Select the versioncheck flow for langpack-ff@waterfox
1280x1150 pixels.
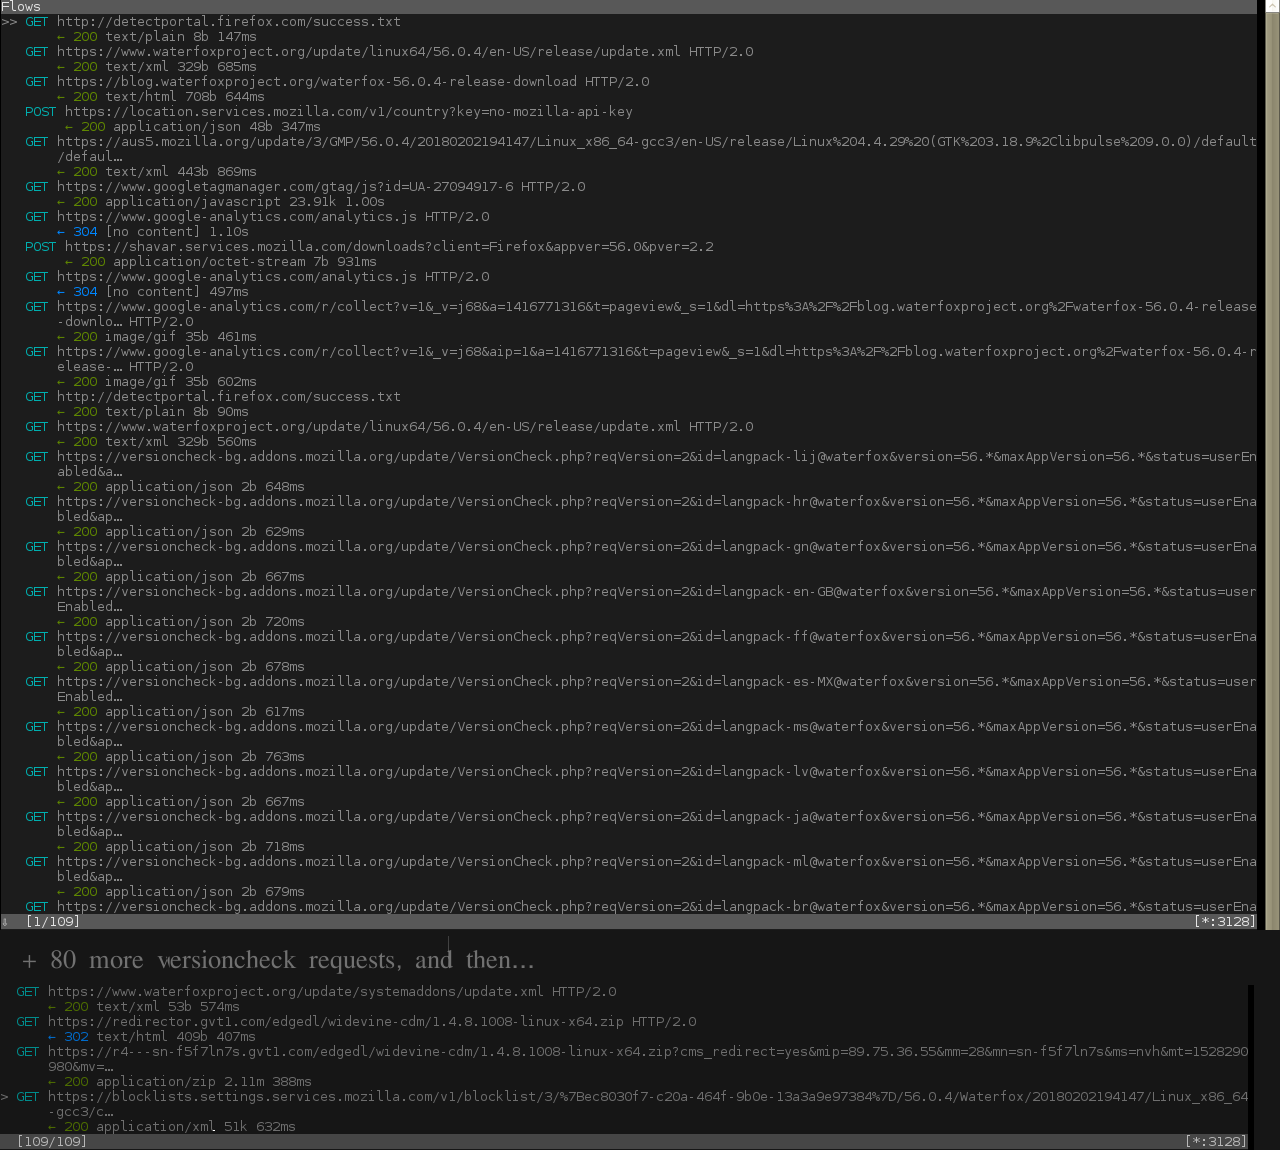point(641,644)
